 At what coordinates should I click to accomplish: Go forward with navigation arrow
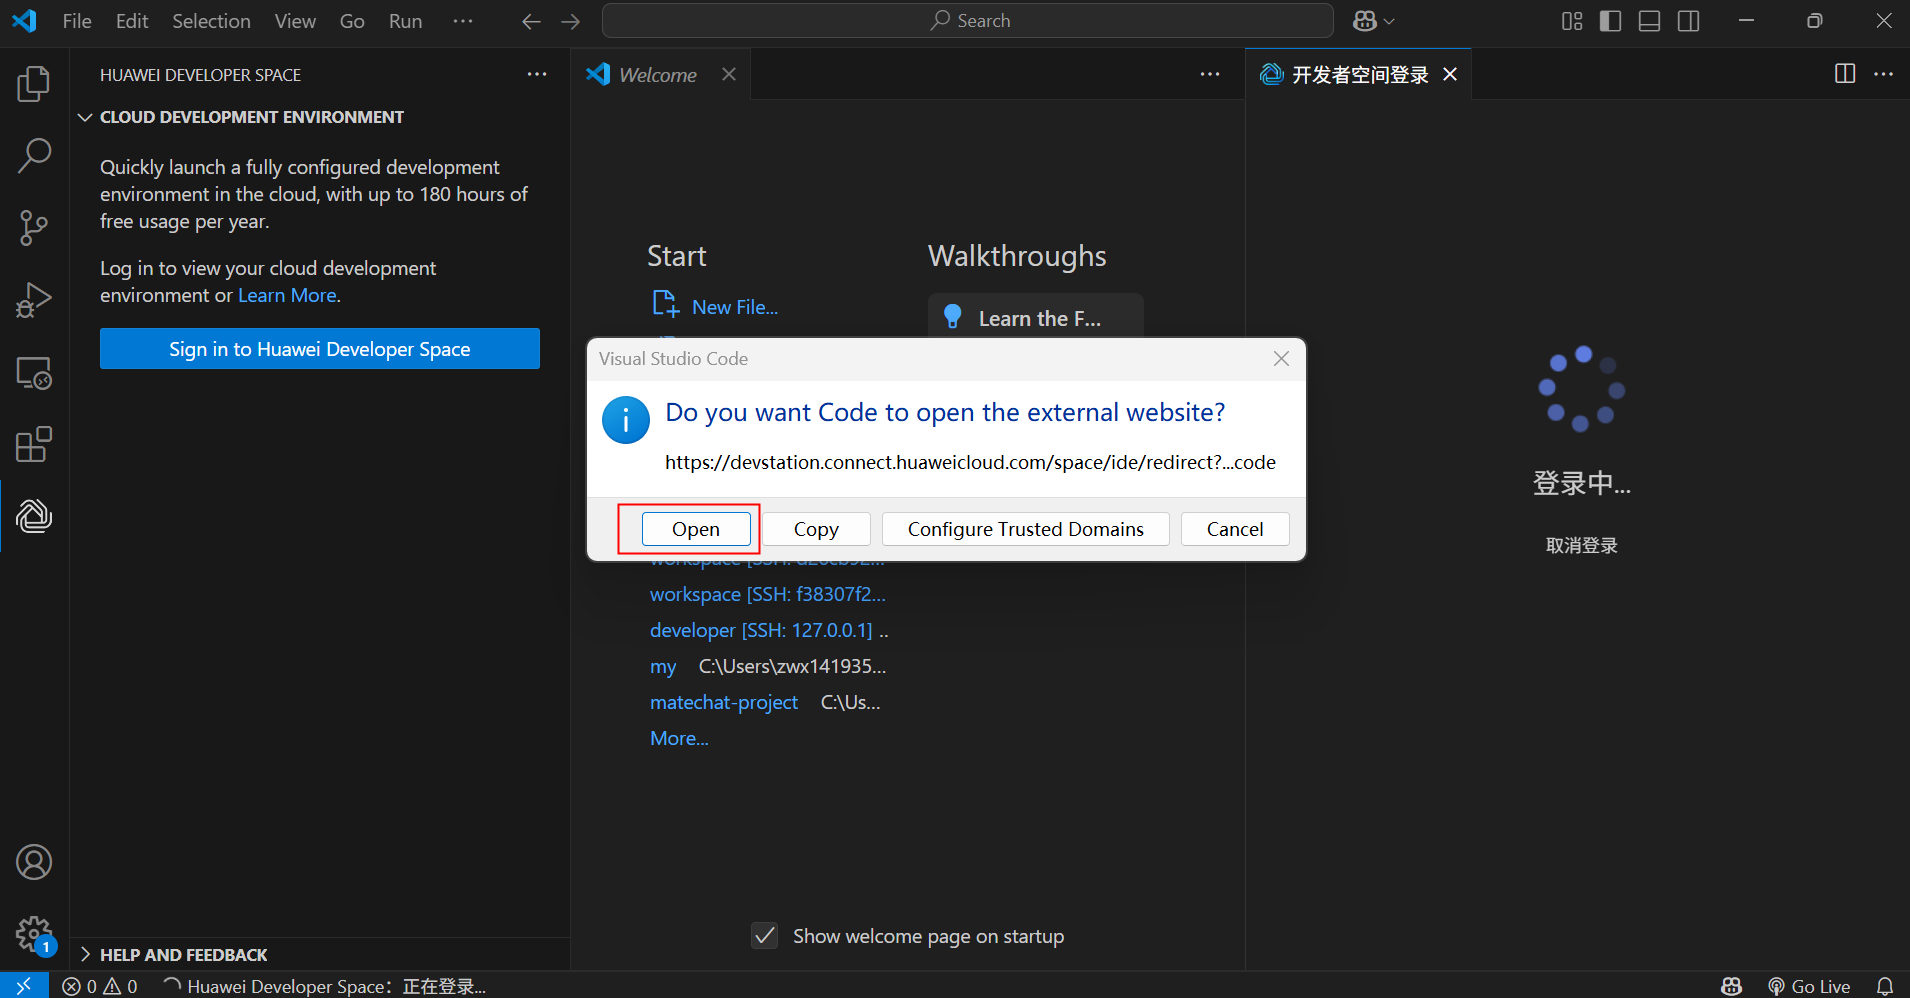[571, 21]
